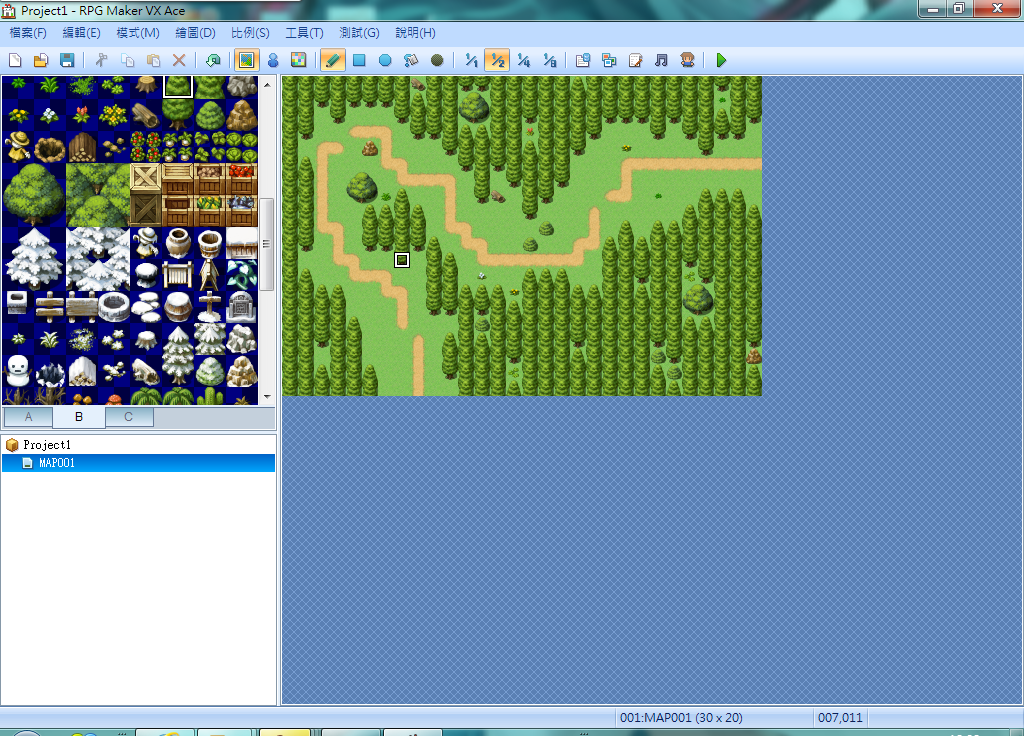Open the Character Generator icon
The width and height of the screenshot is (1024, 736).
[x=687, y=61]
